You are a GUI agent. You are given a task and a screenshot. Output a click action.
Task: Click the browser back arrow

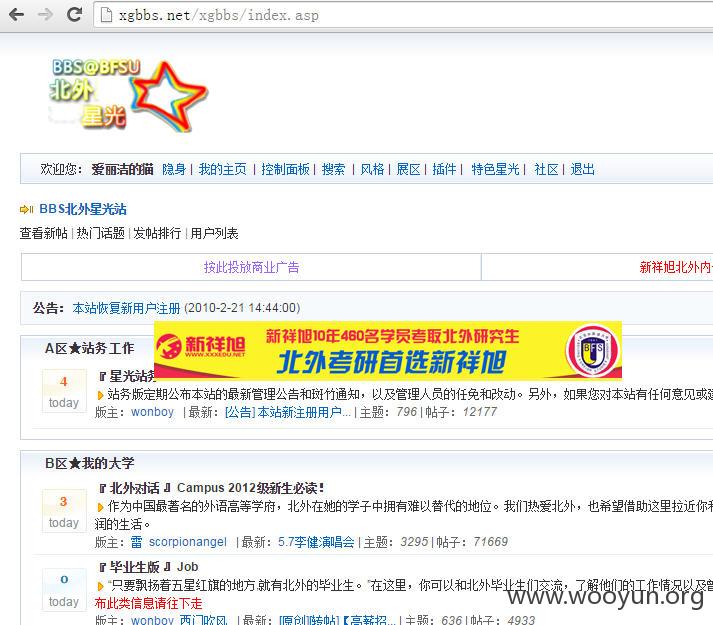pyautogui.click(x=17, y=15)
